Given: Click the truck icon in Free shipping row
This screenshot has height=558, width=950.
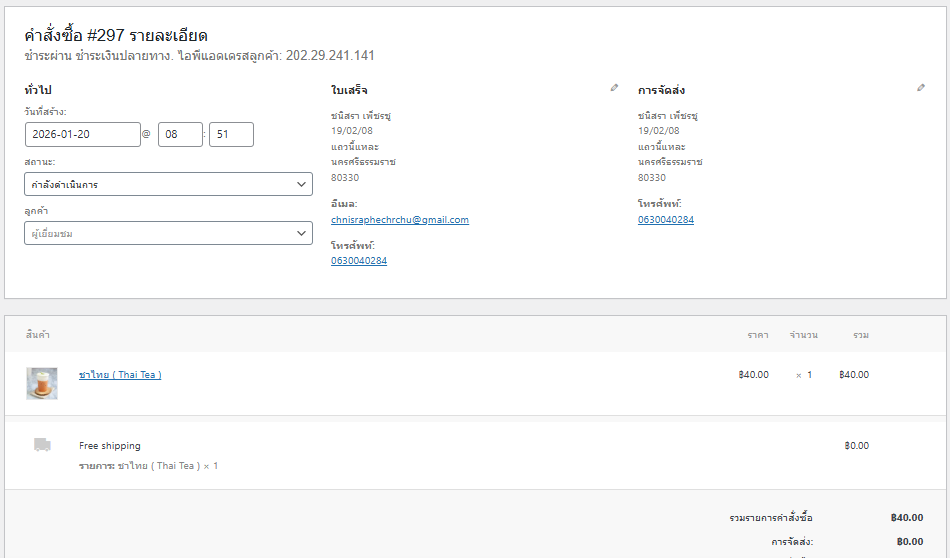Looking at the screenshot, I should click(x=42, y=445).
